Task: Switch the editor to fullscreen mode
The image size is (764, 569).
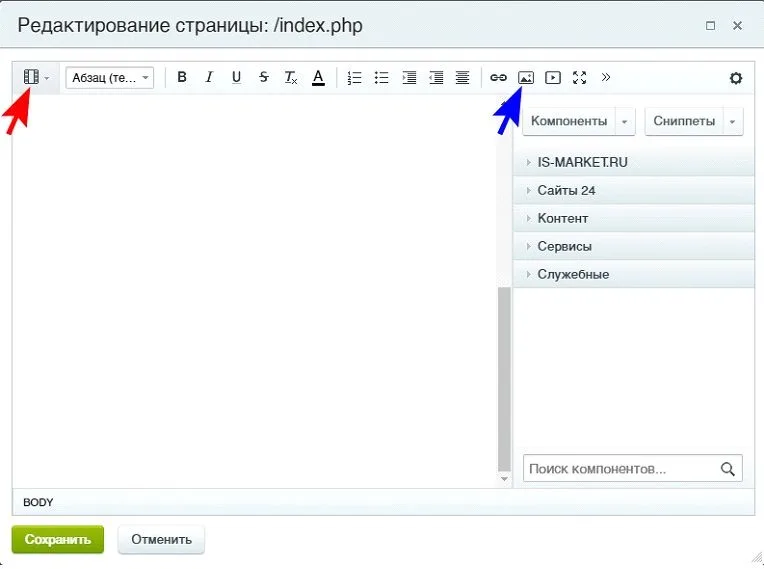Action: point(580,77)
